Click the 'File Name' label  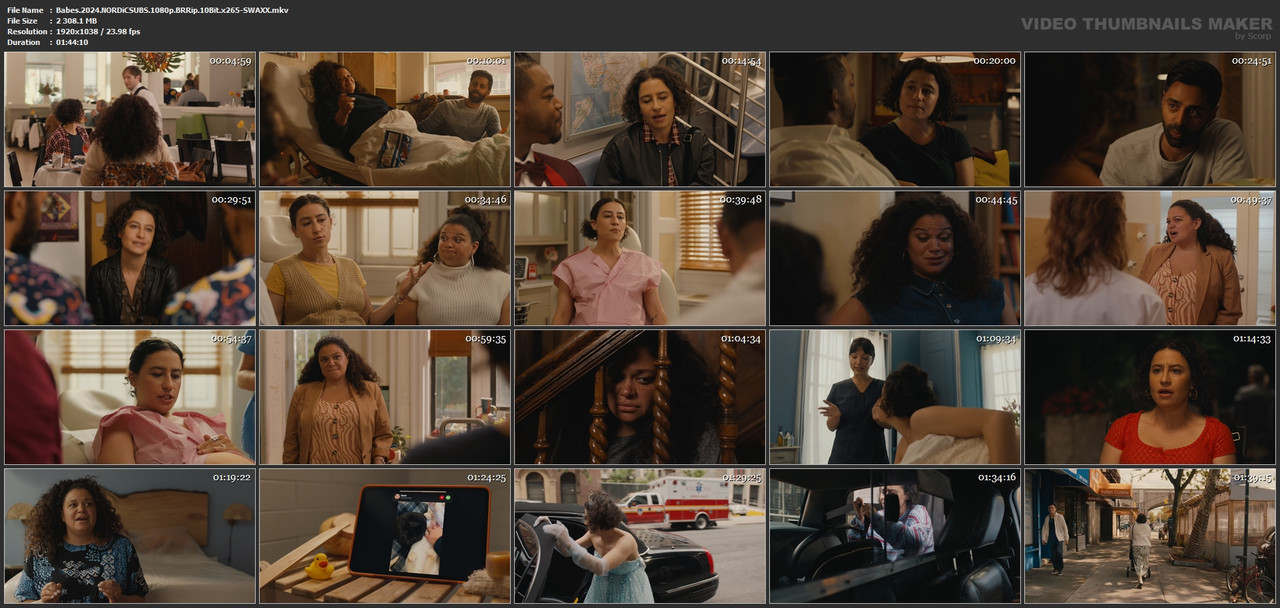[x=25, y=9]
